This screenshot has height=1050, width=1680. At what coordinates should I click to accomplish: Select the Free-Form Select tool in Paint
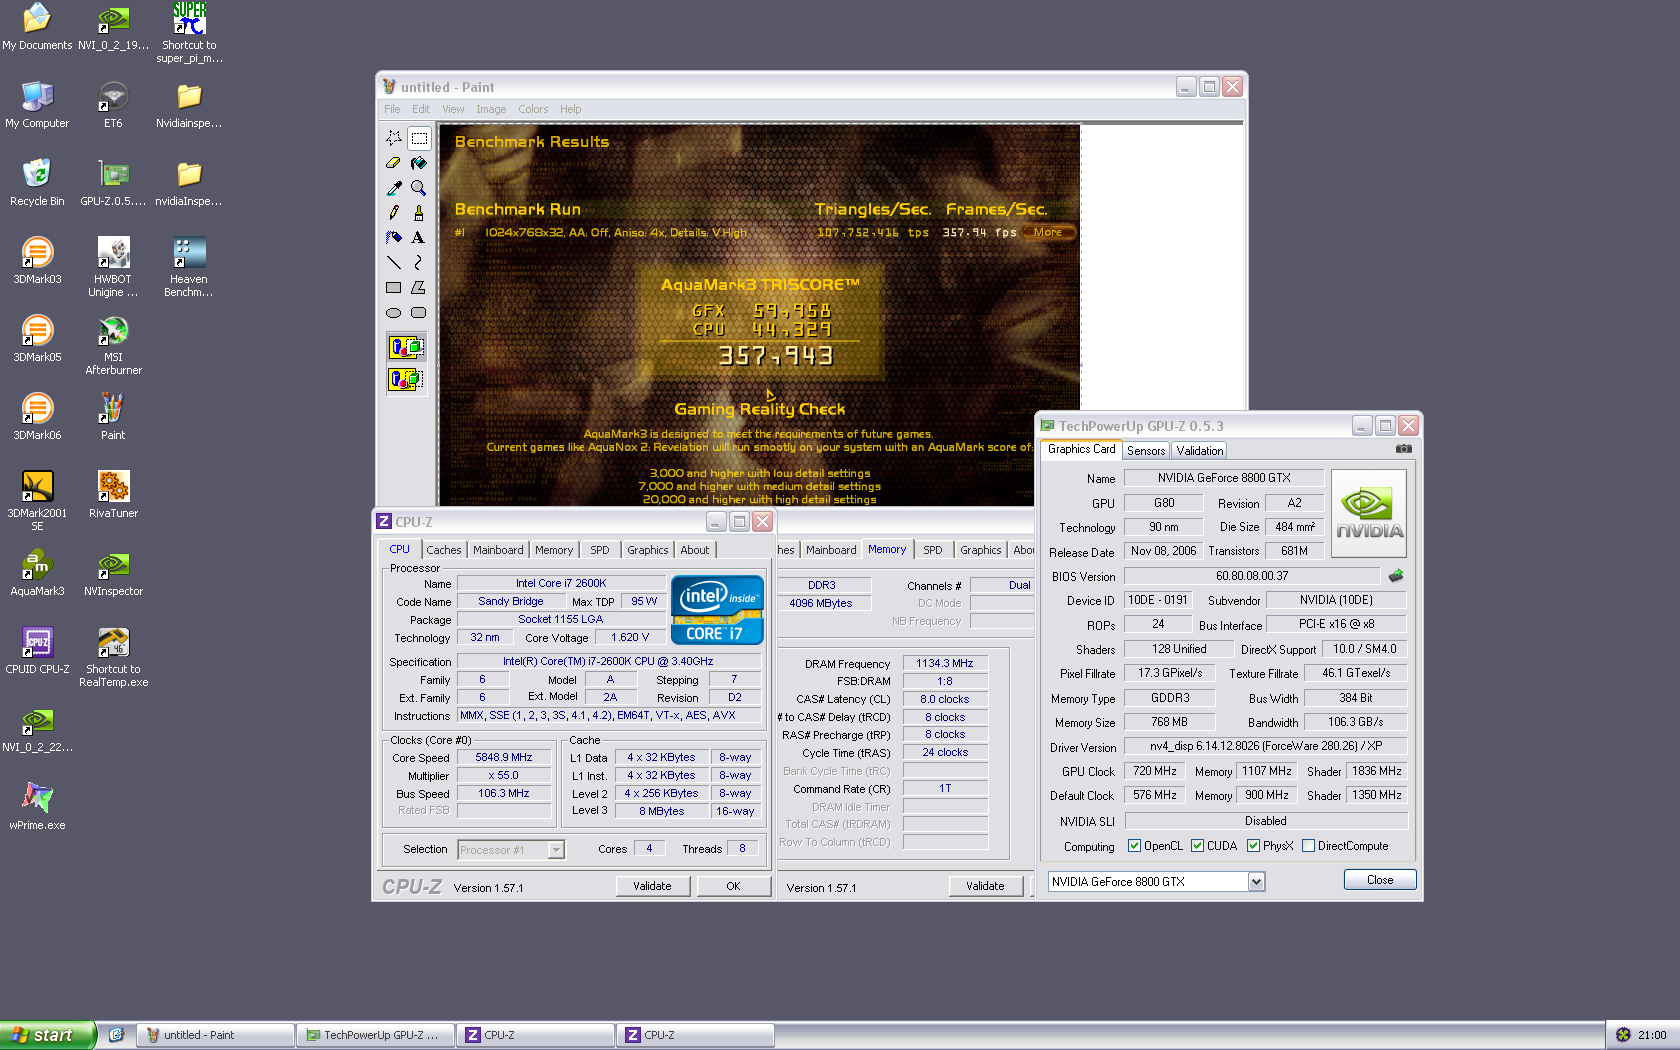pos(394,138)
